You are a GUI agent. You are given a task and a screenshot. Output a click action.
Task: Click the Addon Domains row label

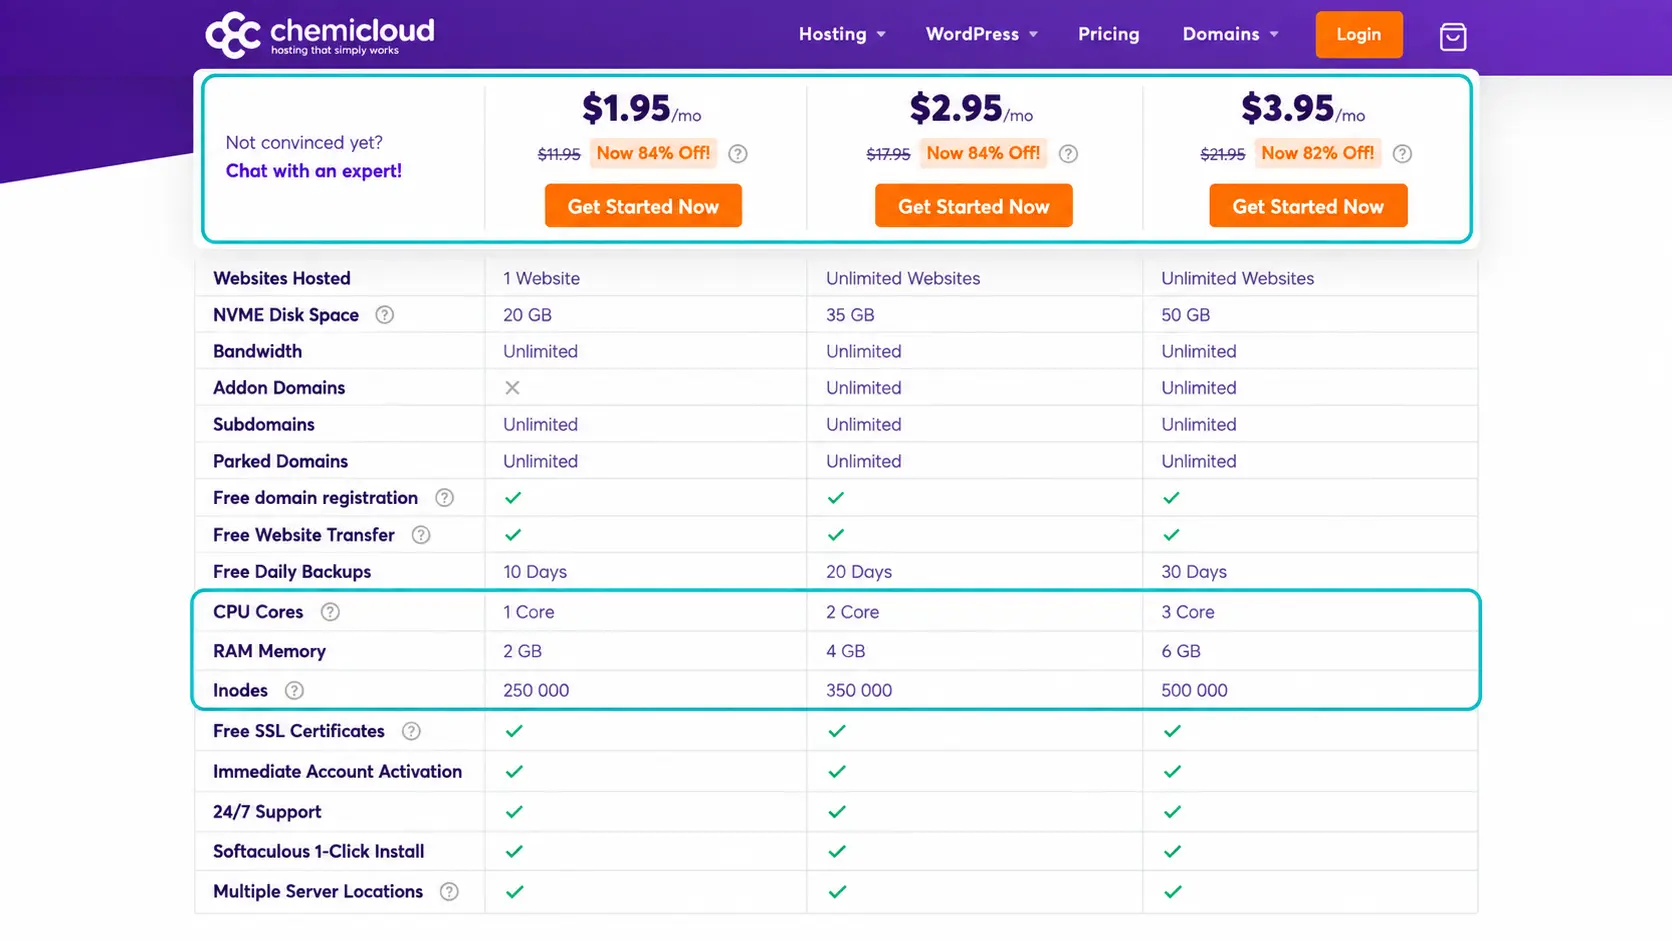(279, 388)
